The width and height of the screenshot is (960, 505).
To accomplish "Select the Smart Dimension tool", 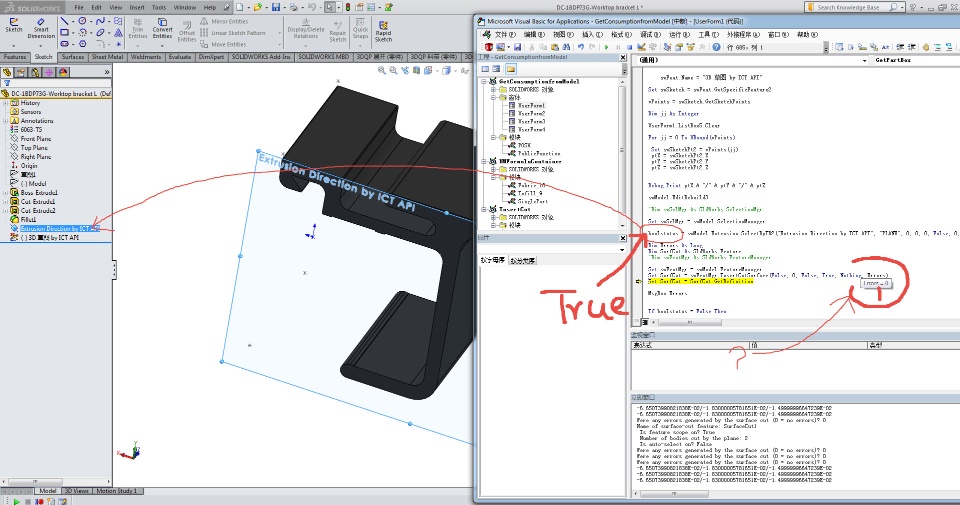I will click(41, 29).
